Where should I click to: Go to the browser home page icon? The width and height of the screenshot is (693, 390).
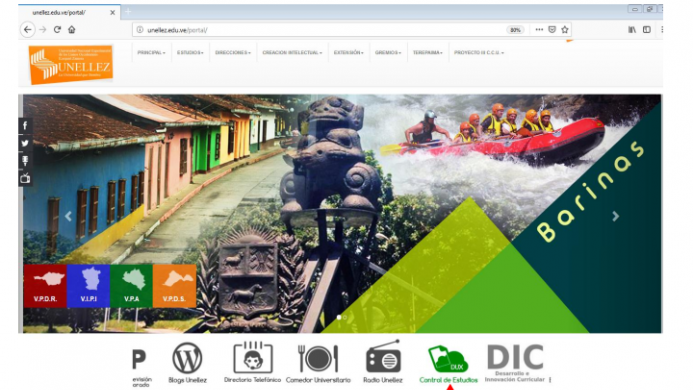[x=72, y=30]
